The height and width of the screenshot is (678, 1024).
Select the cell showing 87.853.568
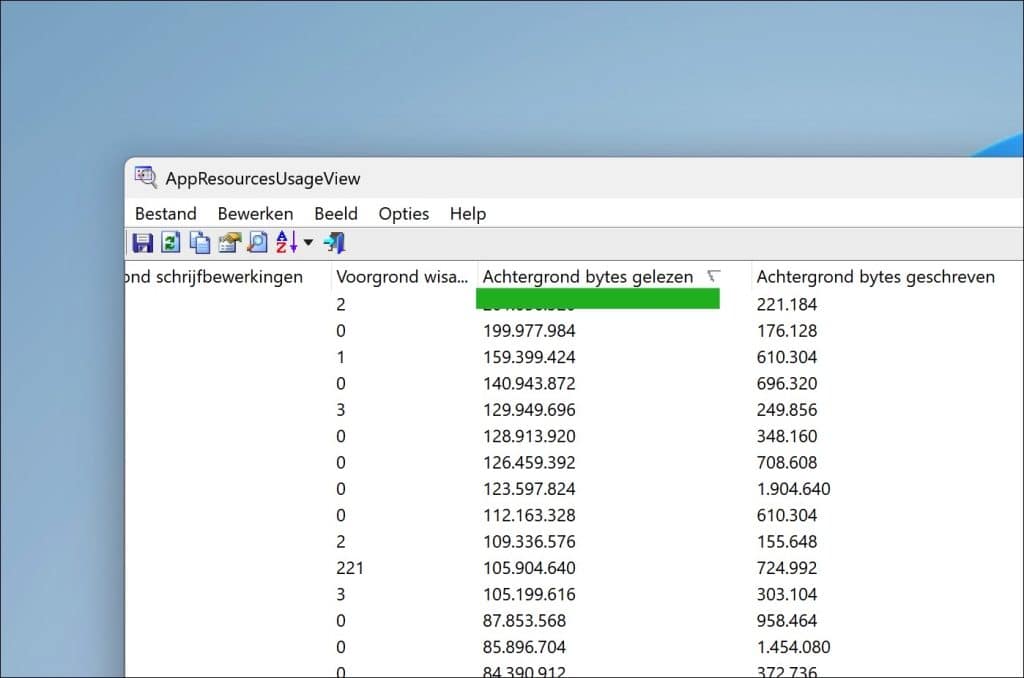point(524,621)
